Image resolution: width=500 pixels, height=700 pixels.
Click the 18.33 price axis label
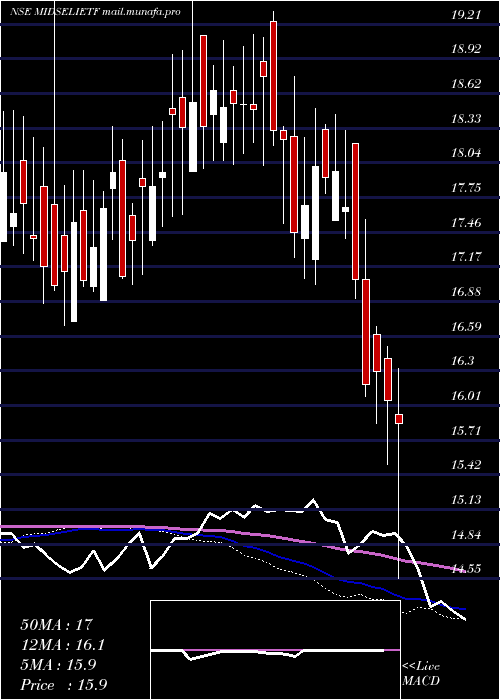pos(466,118)
